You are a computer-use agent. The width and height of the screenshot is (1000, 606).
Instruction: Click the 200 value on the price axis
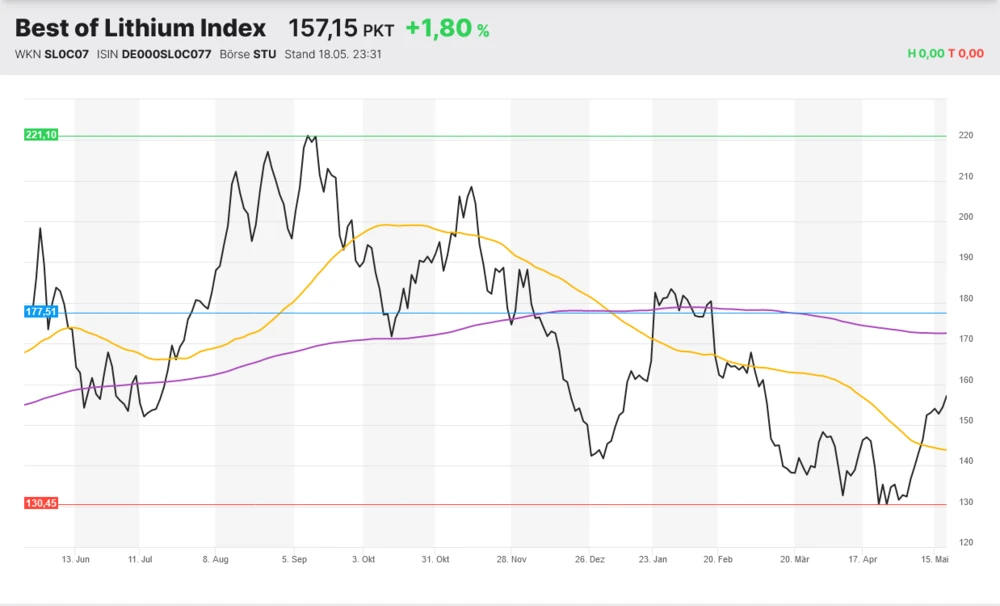[x=966, y=217]
